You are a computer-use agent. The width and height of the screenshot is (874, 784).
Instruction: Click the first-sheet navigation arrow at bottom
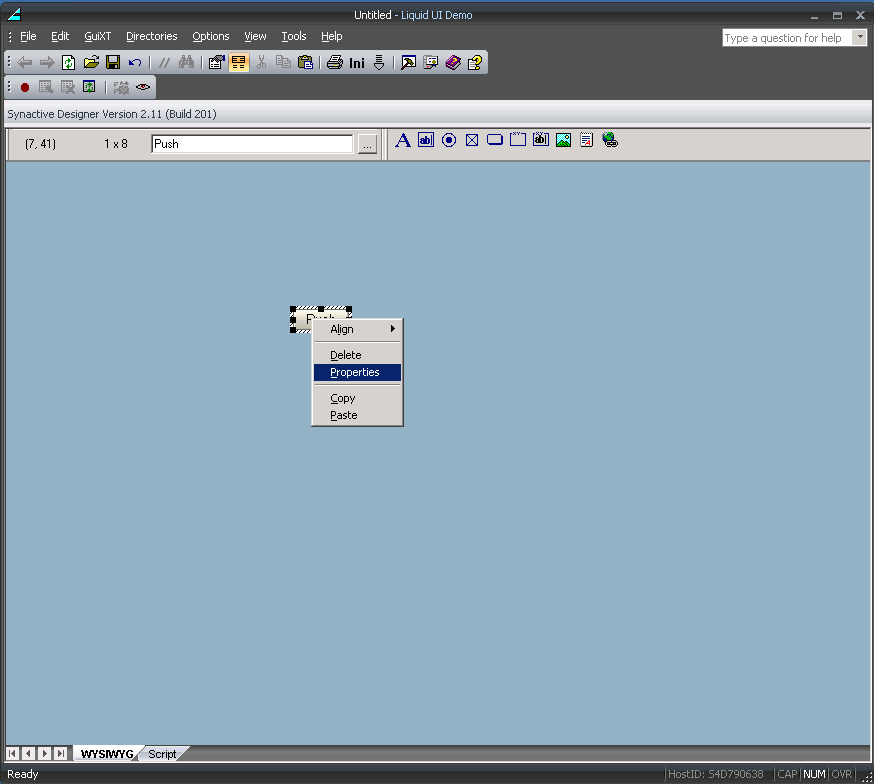(x=13, y=754)
